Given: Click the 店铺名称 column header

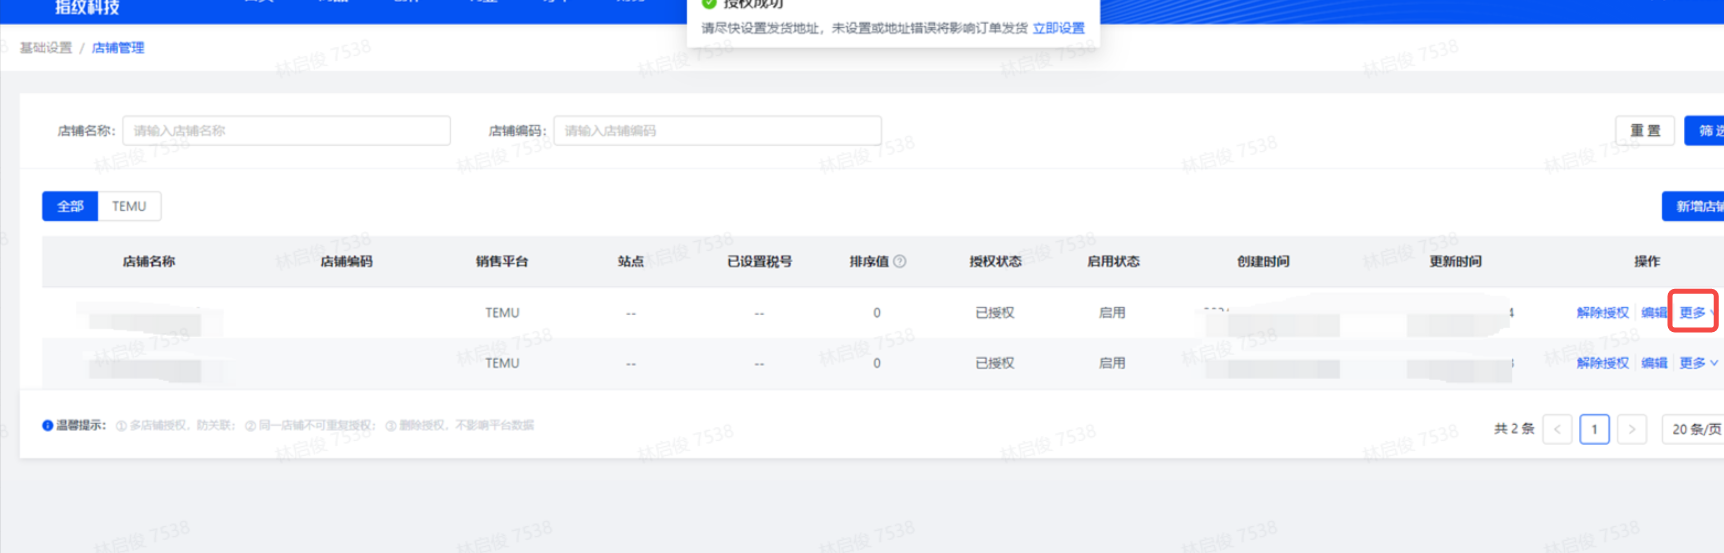Looking at the screenshot, I should click(148, 261).
